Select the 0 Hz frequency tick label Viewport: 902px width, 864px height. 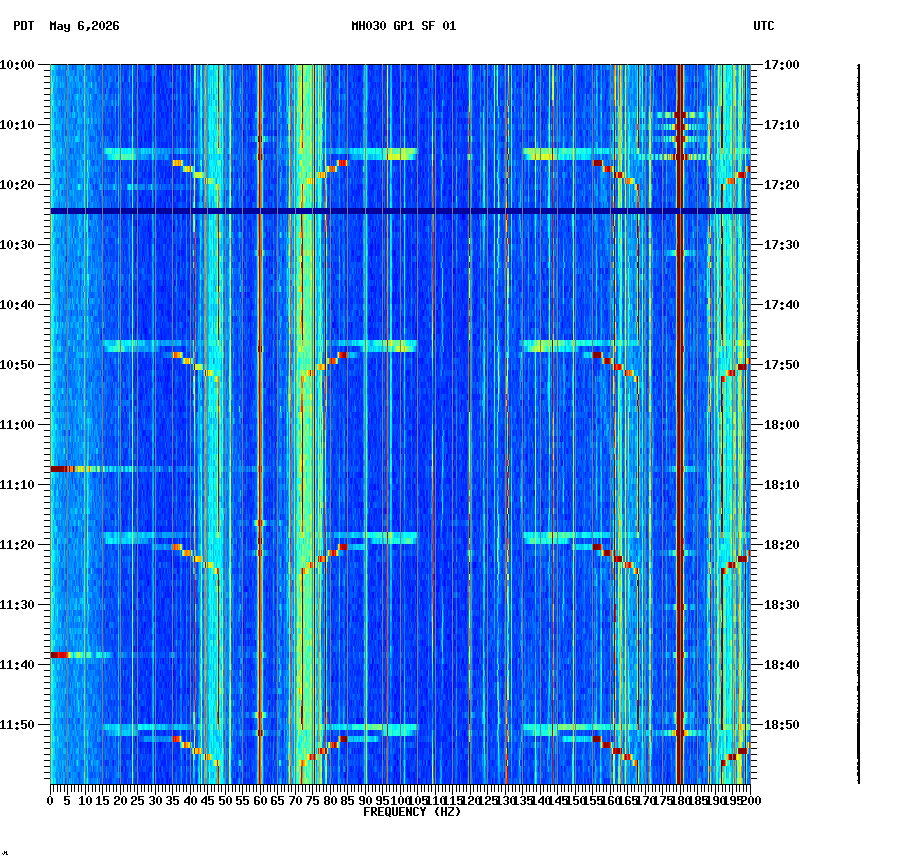click(x=51, y=801)
